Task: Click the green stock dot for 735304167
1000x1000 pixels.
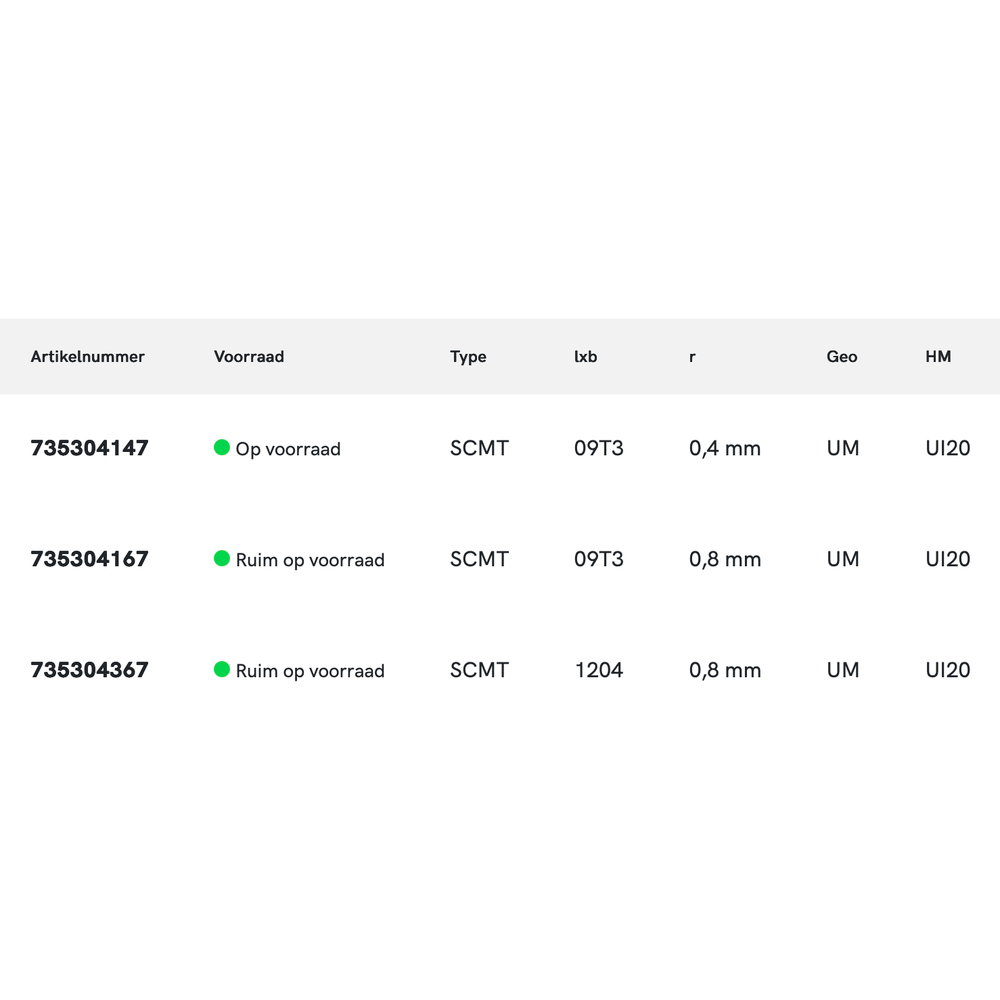Action: click(x=222, y=558)
